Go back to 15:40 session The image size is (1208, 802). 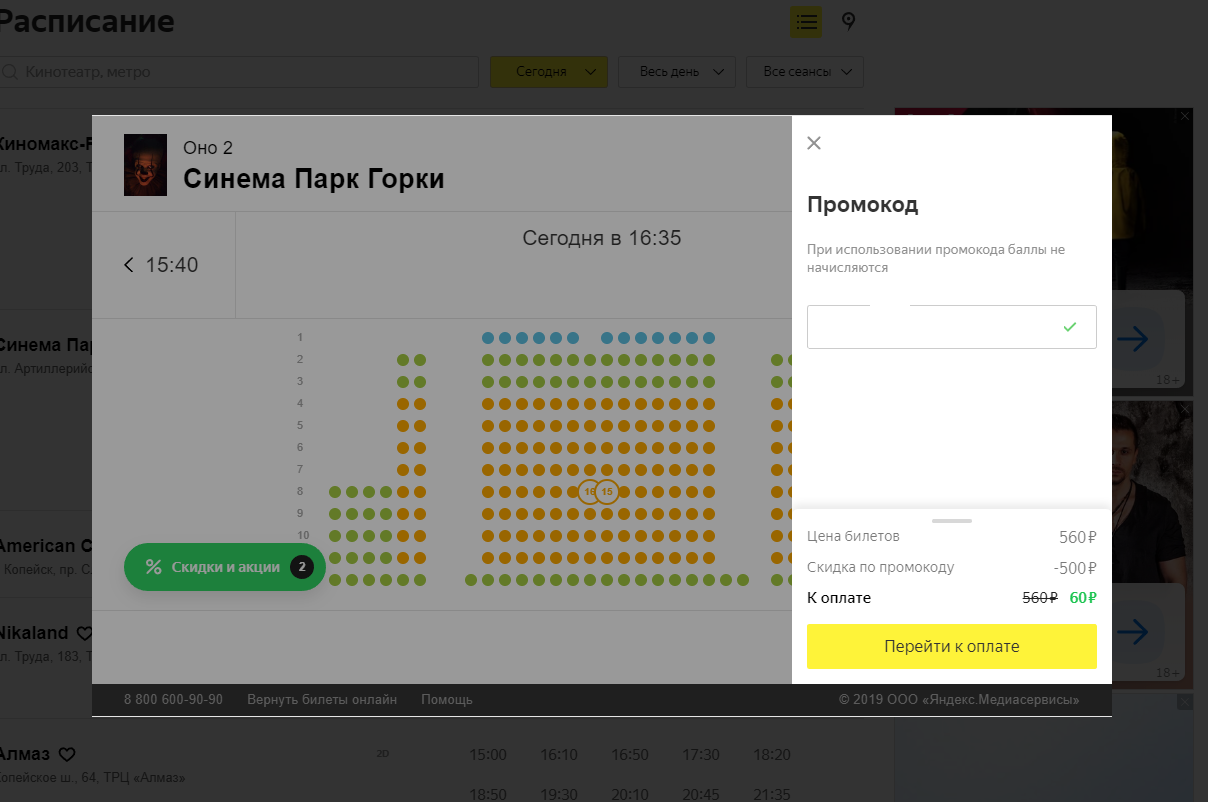pos(161,265)
